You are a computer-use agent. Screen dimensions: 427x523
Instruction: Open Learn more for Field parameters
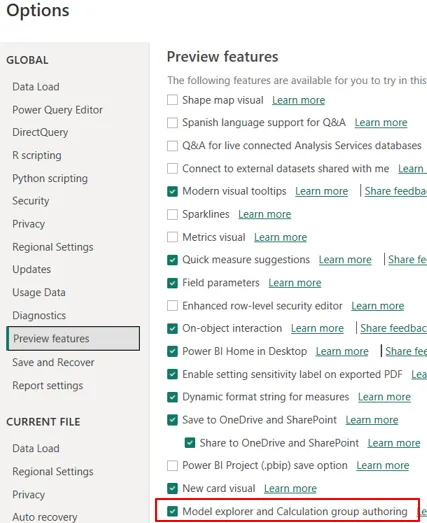pyautogui.click(x=295, y=283)
